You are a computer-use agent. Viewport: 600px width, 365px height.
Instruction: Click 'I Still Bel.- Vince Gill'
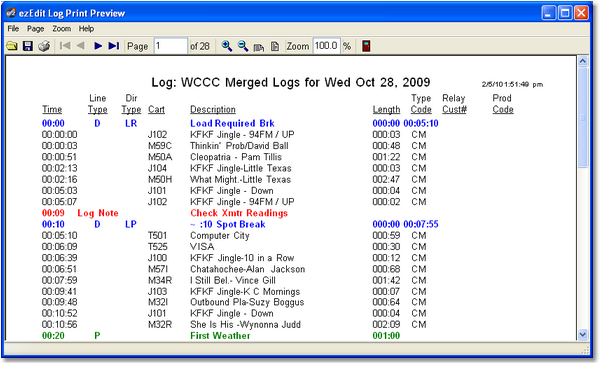point(233,280)
